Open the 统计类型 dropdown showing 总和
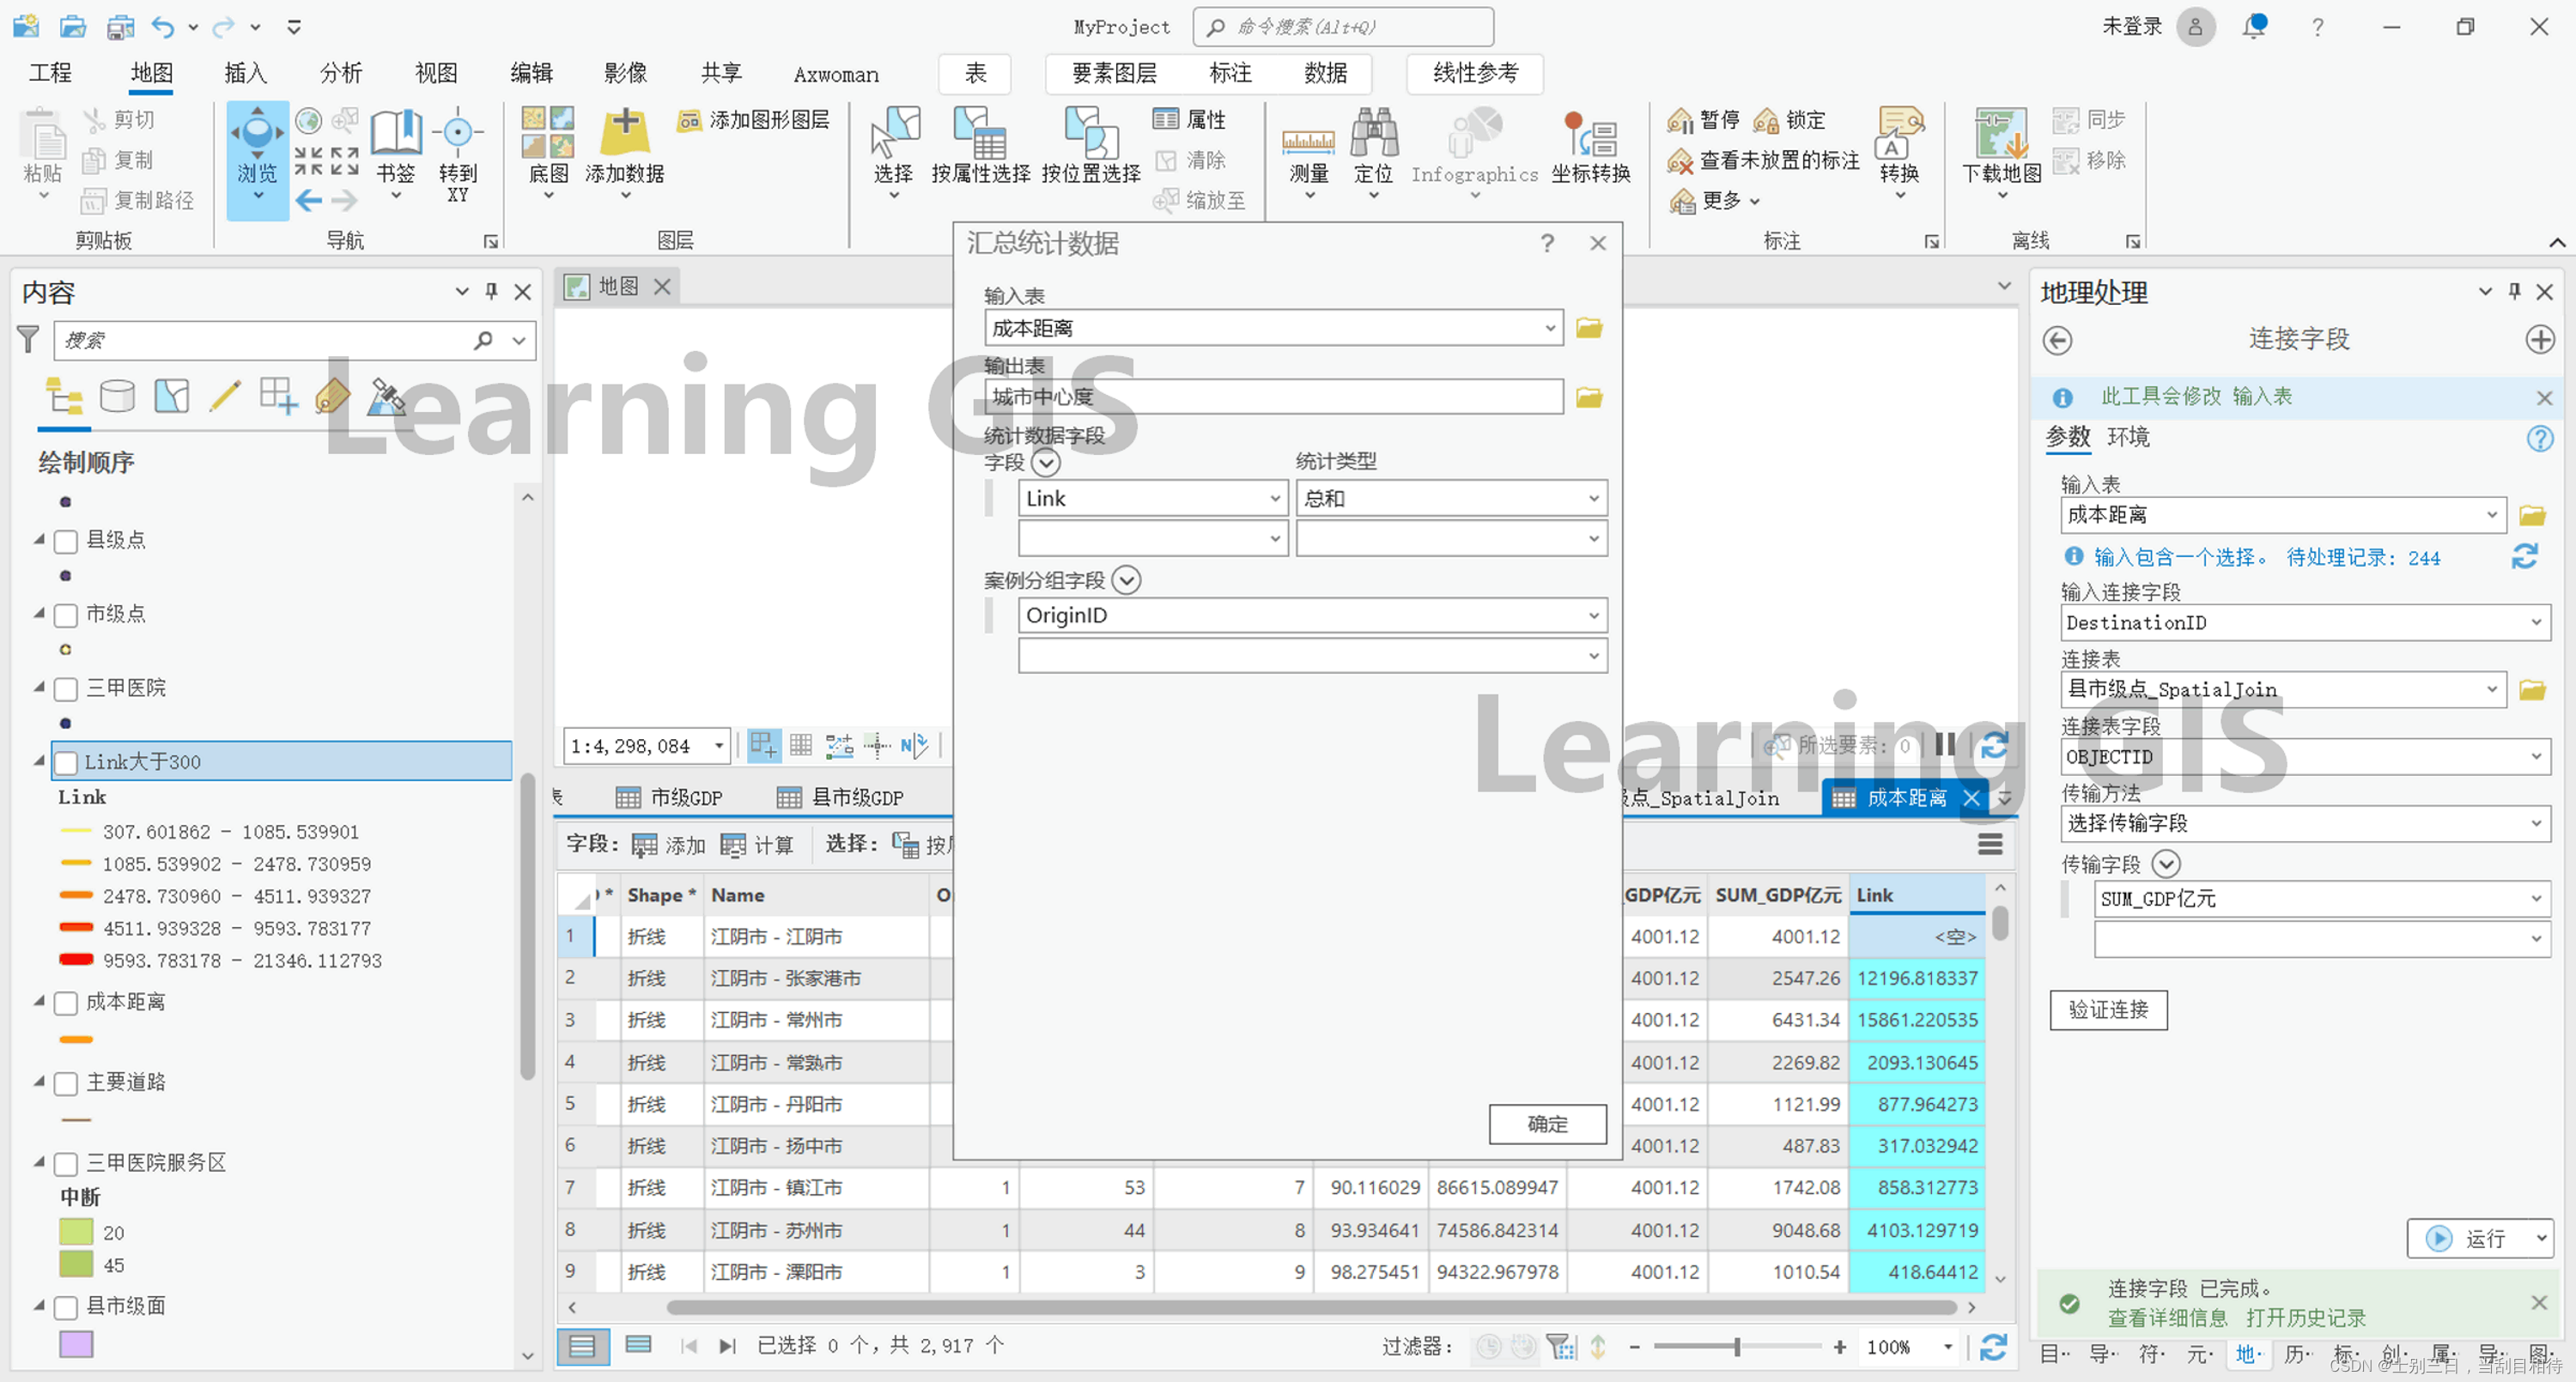Screen dimensions: 2576x1382 pos(1593,498)
